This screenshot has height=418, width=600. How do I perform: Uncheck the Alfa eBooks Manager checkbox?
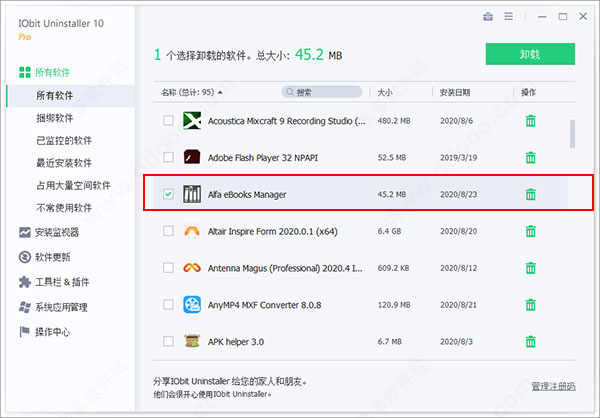(x=168, y=194)
